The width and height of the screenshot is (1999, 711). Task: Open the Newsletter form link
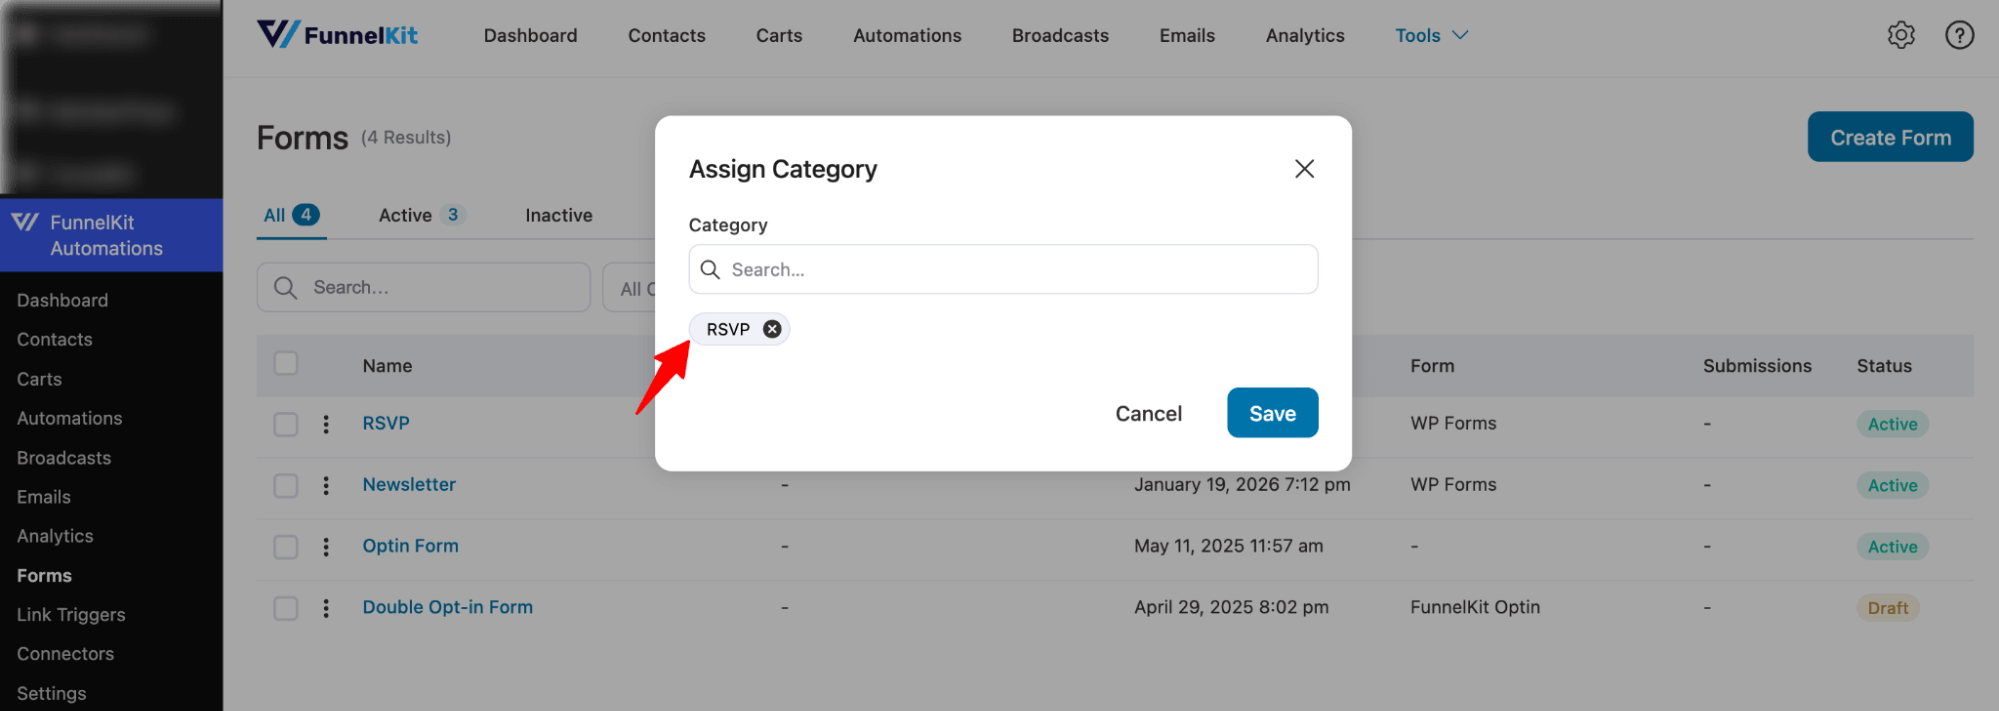[x=408, y=484]
